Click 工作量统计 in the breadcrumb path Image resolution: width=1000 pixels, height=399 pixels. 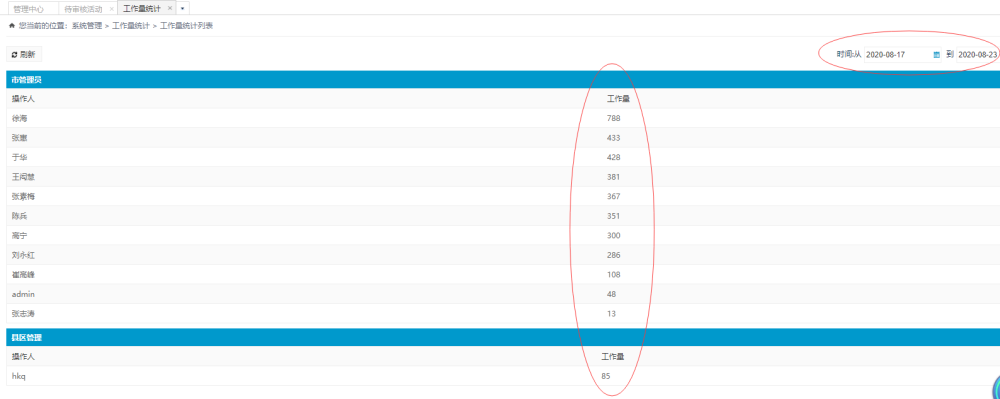point(131,25)
